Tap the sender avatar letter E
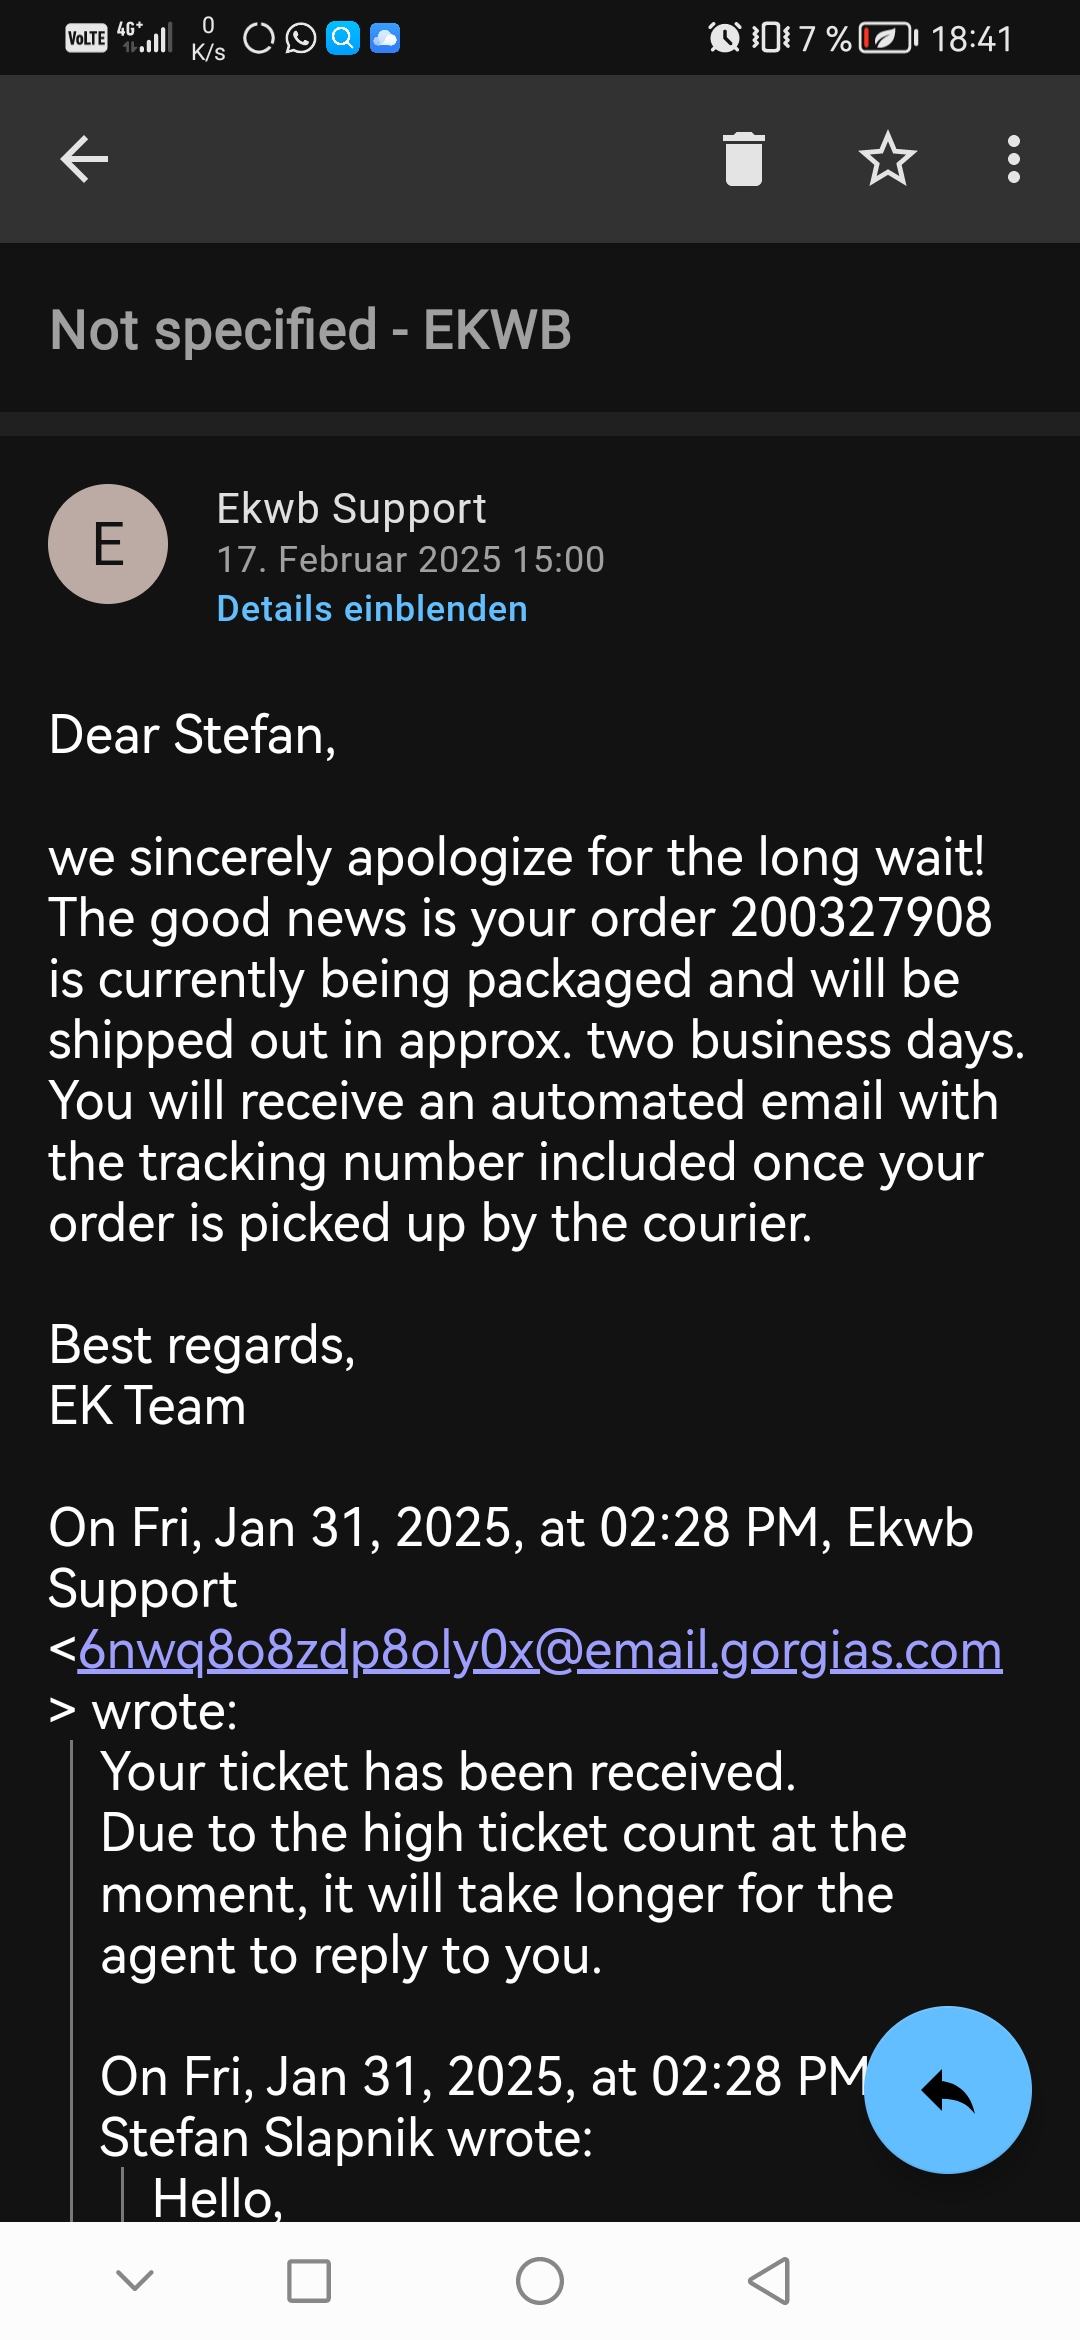The width and height of the screenshot is (1080, 2340). click(108, 544)
